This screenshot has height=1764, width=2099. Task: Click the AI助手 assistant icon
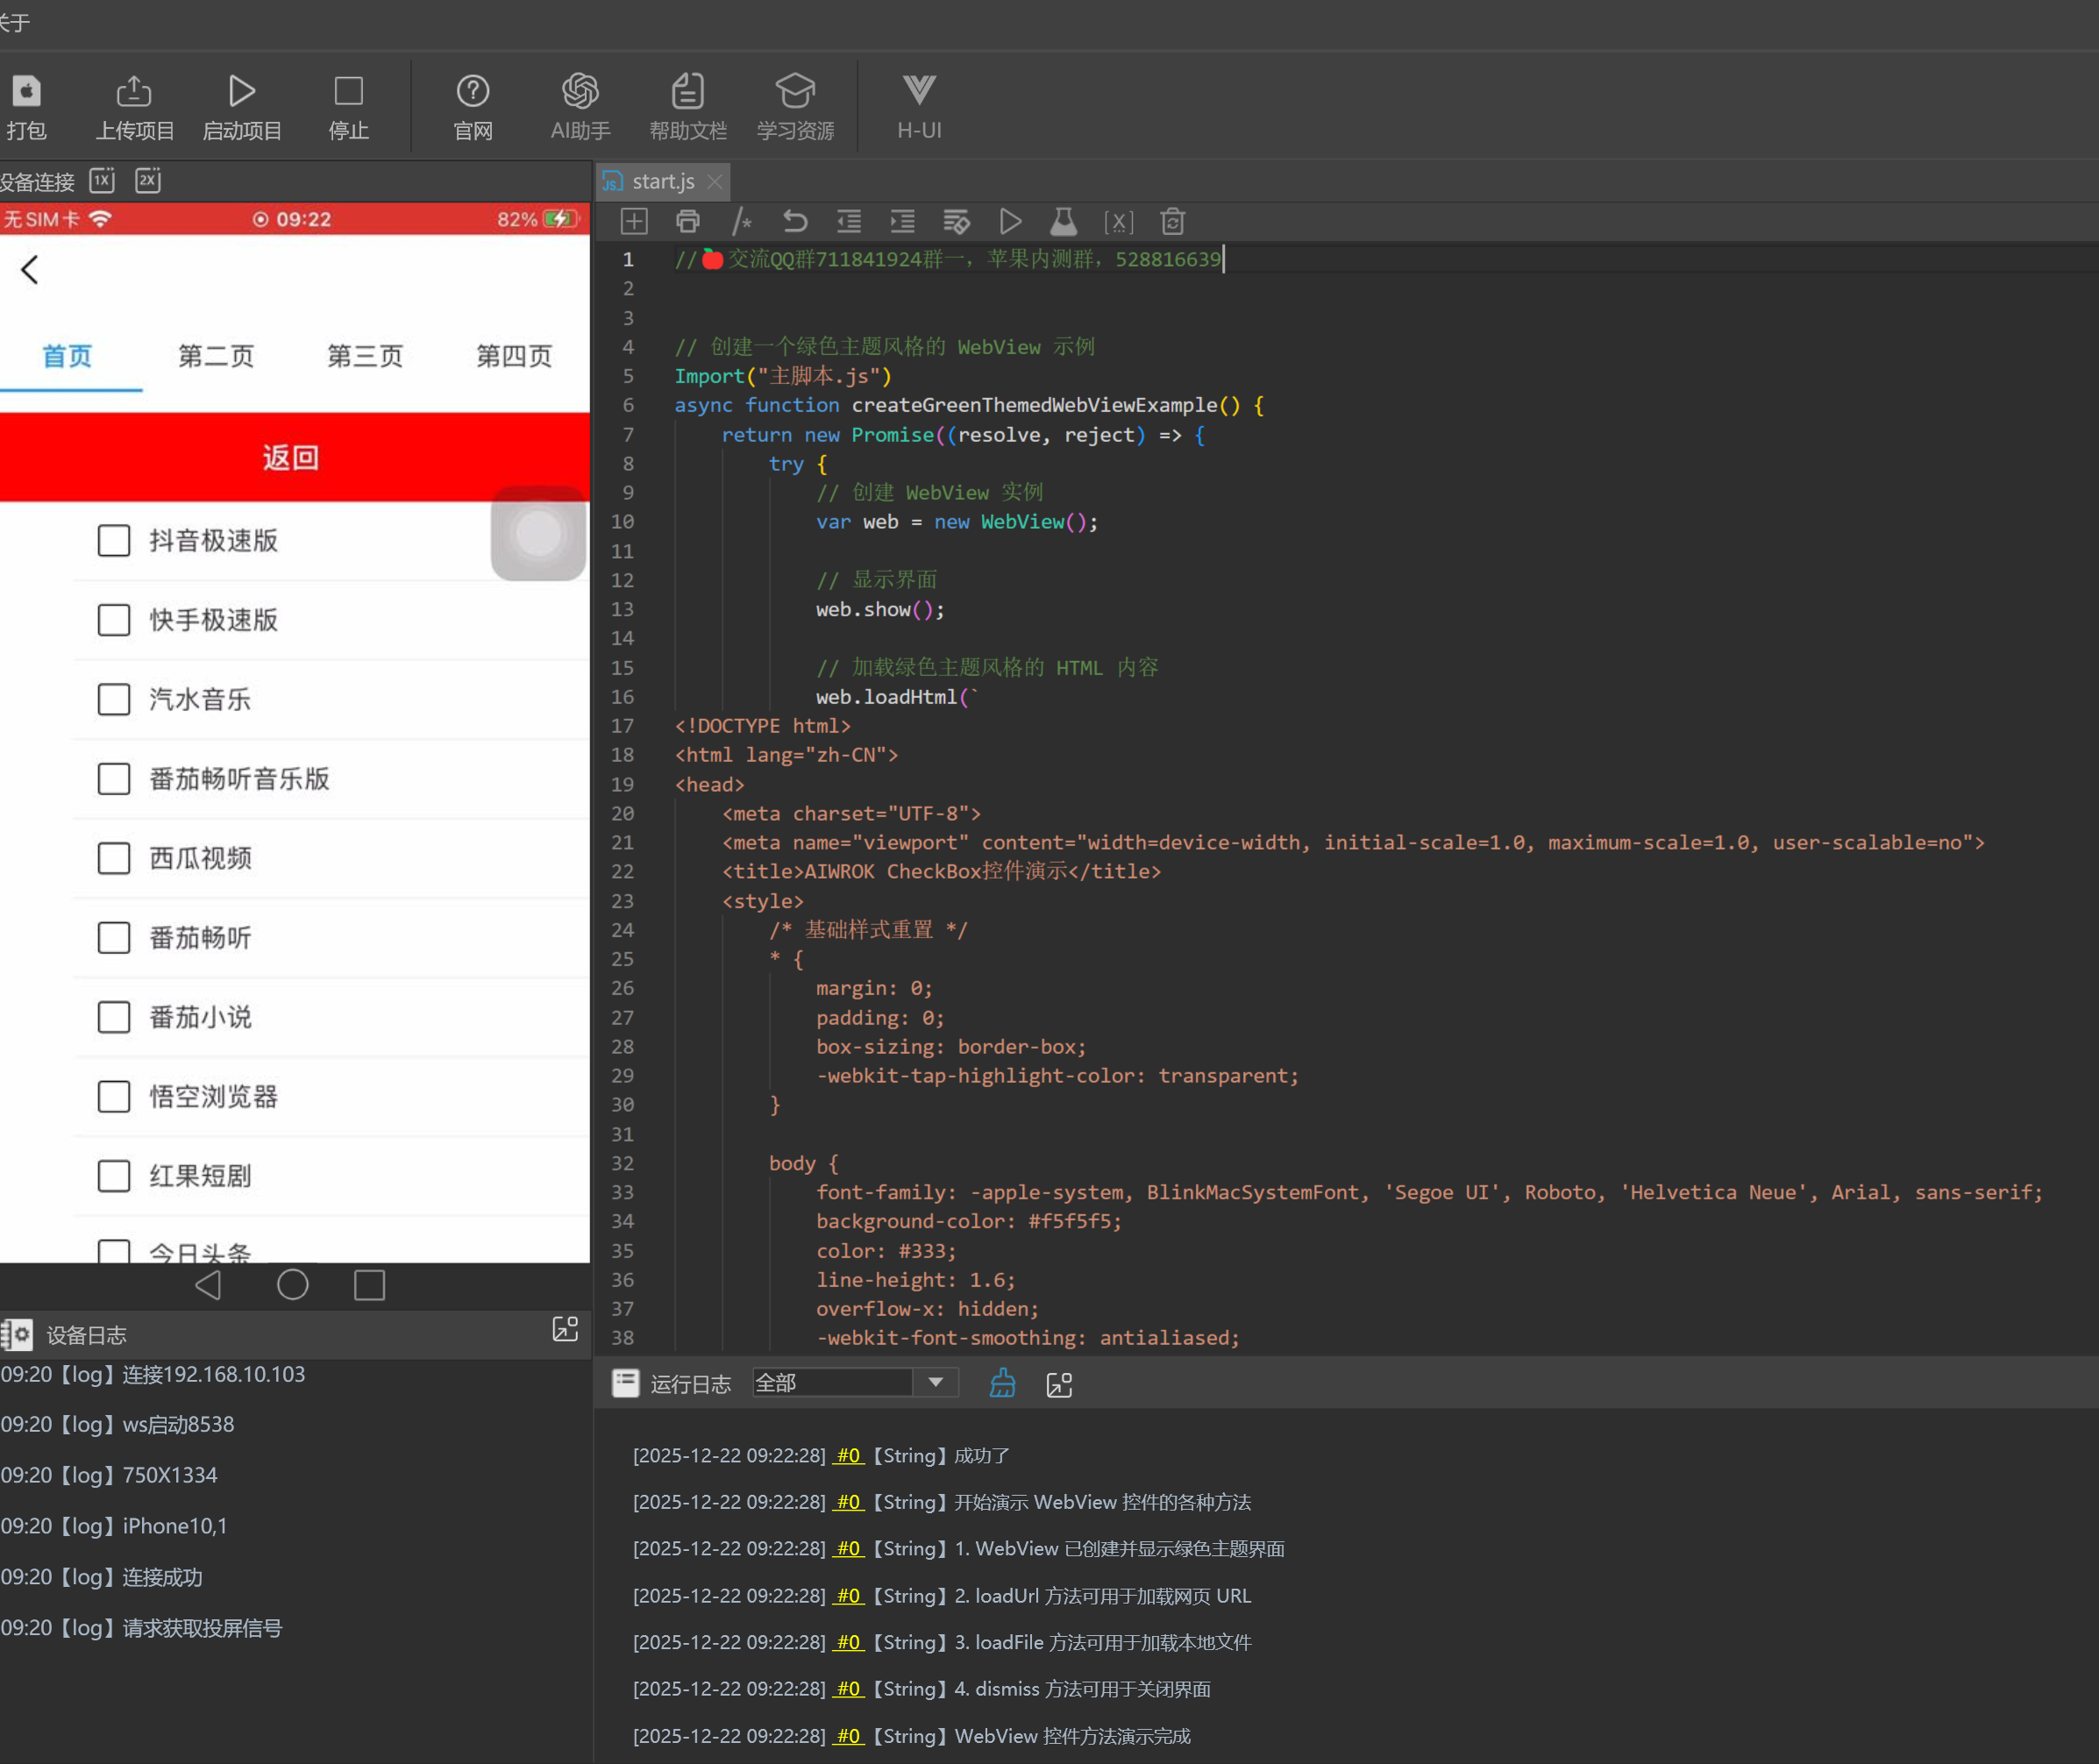580,92
